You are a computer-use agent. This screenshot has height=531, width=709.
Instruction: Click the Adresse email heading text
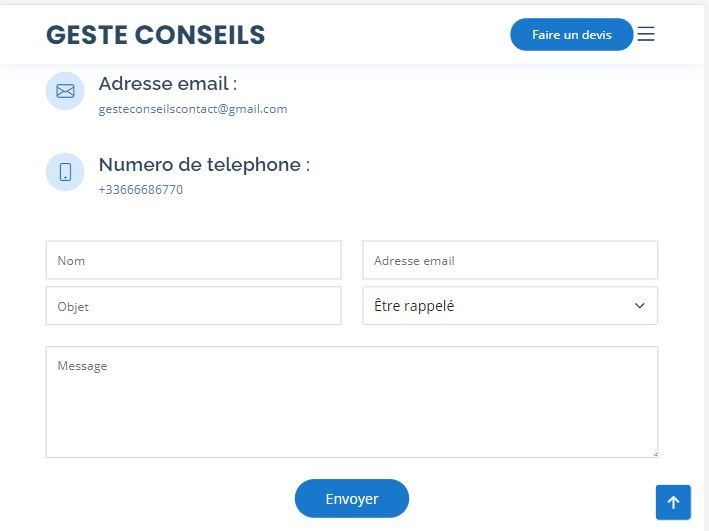tap(168, 84)
